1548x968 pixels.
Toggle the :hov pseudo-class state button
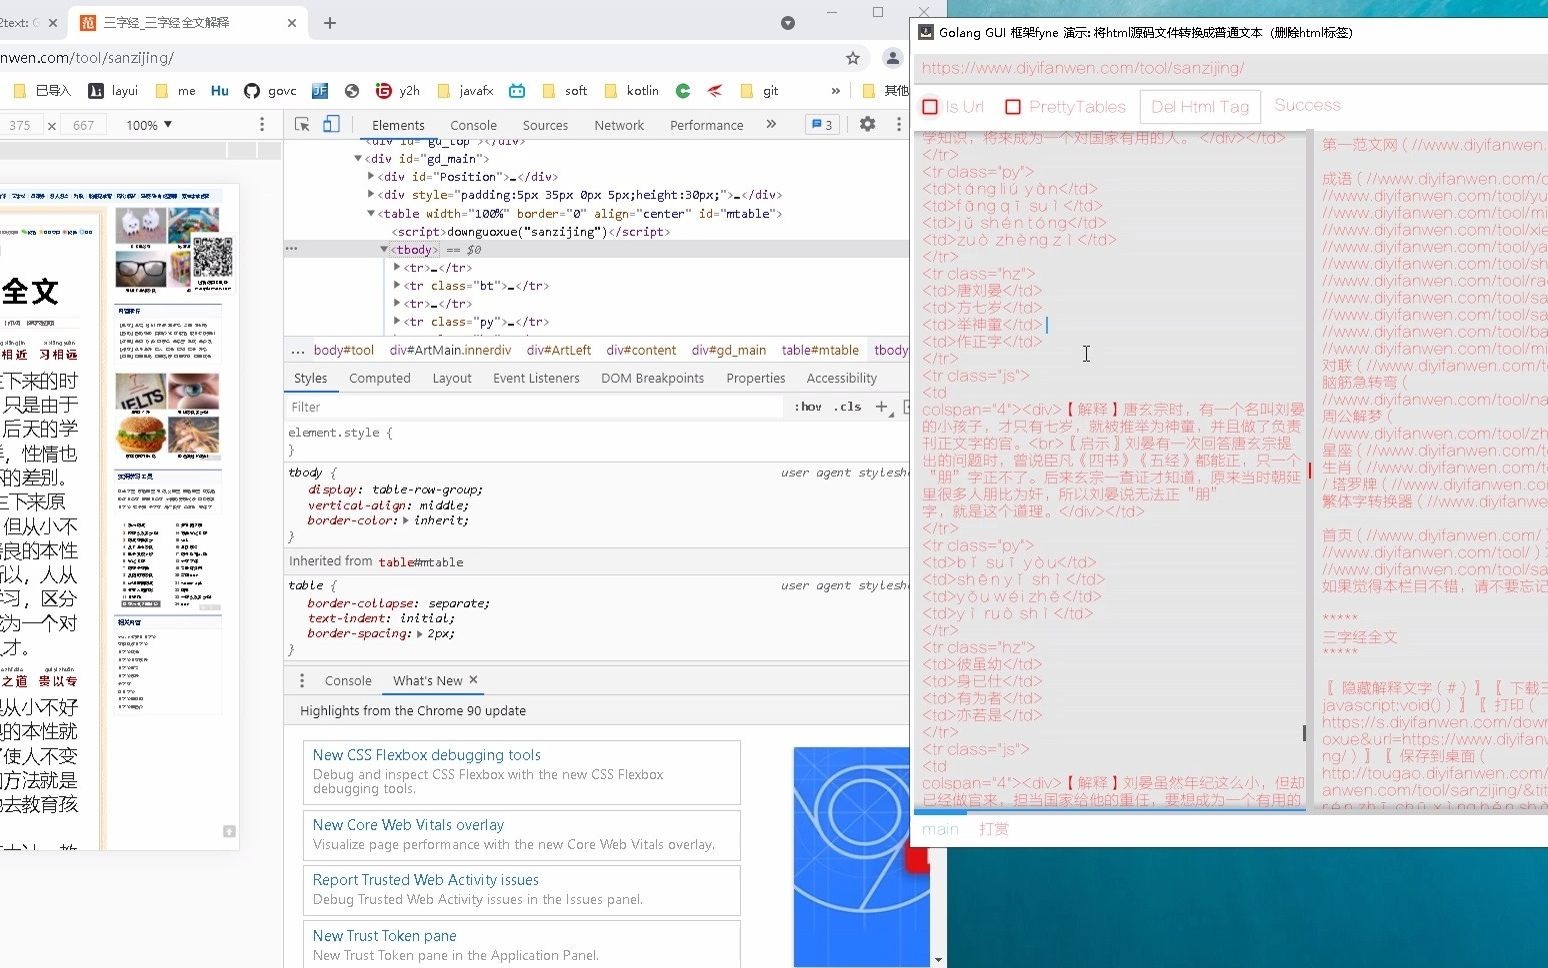tap(806, 406)
